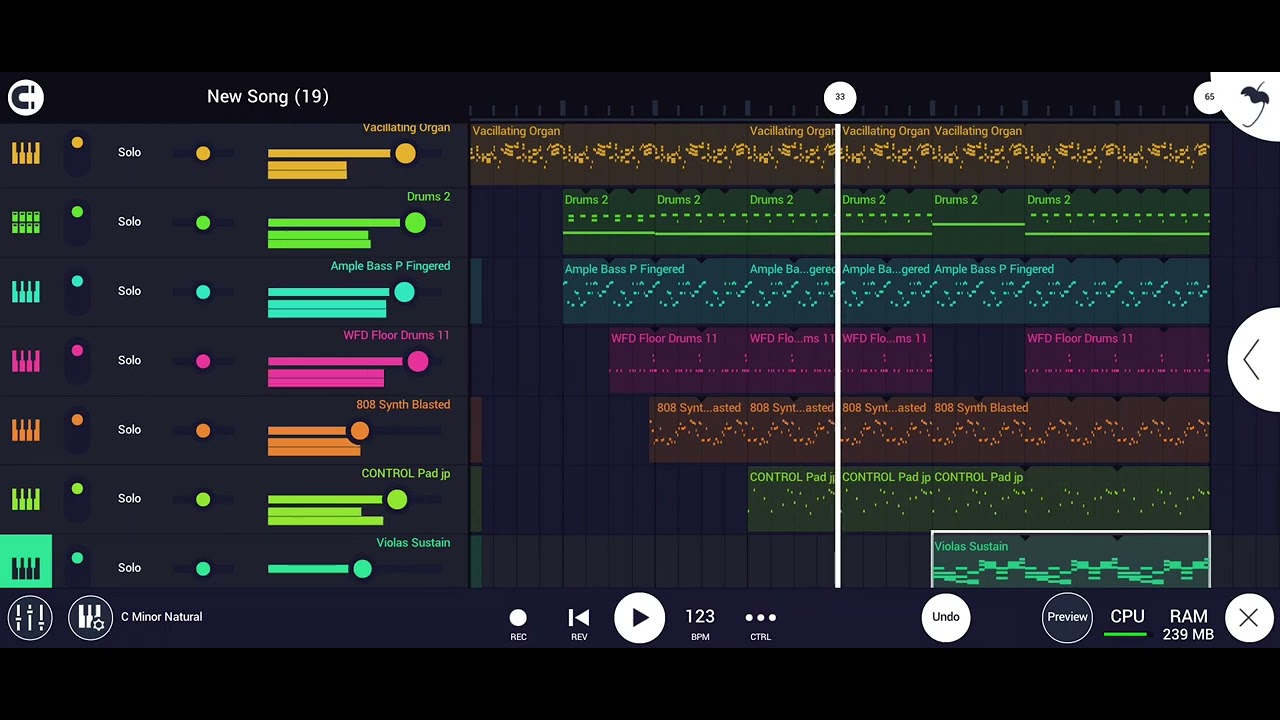Select the first Drums 2 clip
The width and height of the screenshot is (1280, 720).
[x=608, y=222]
